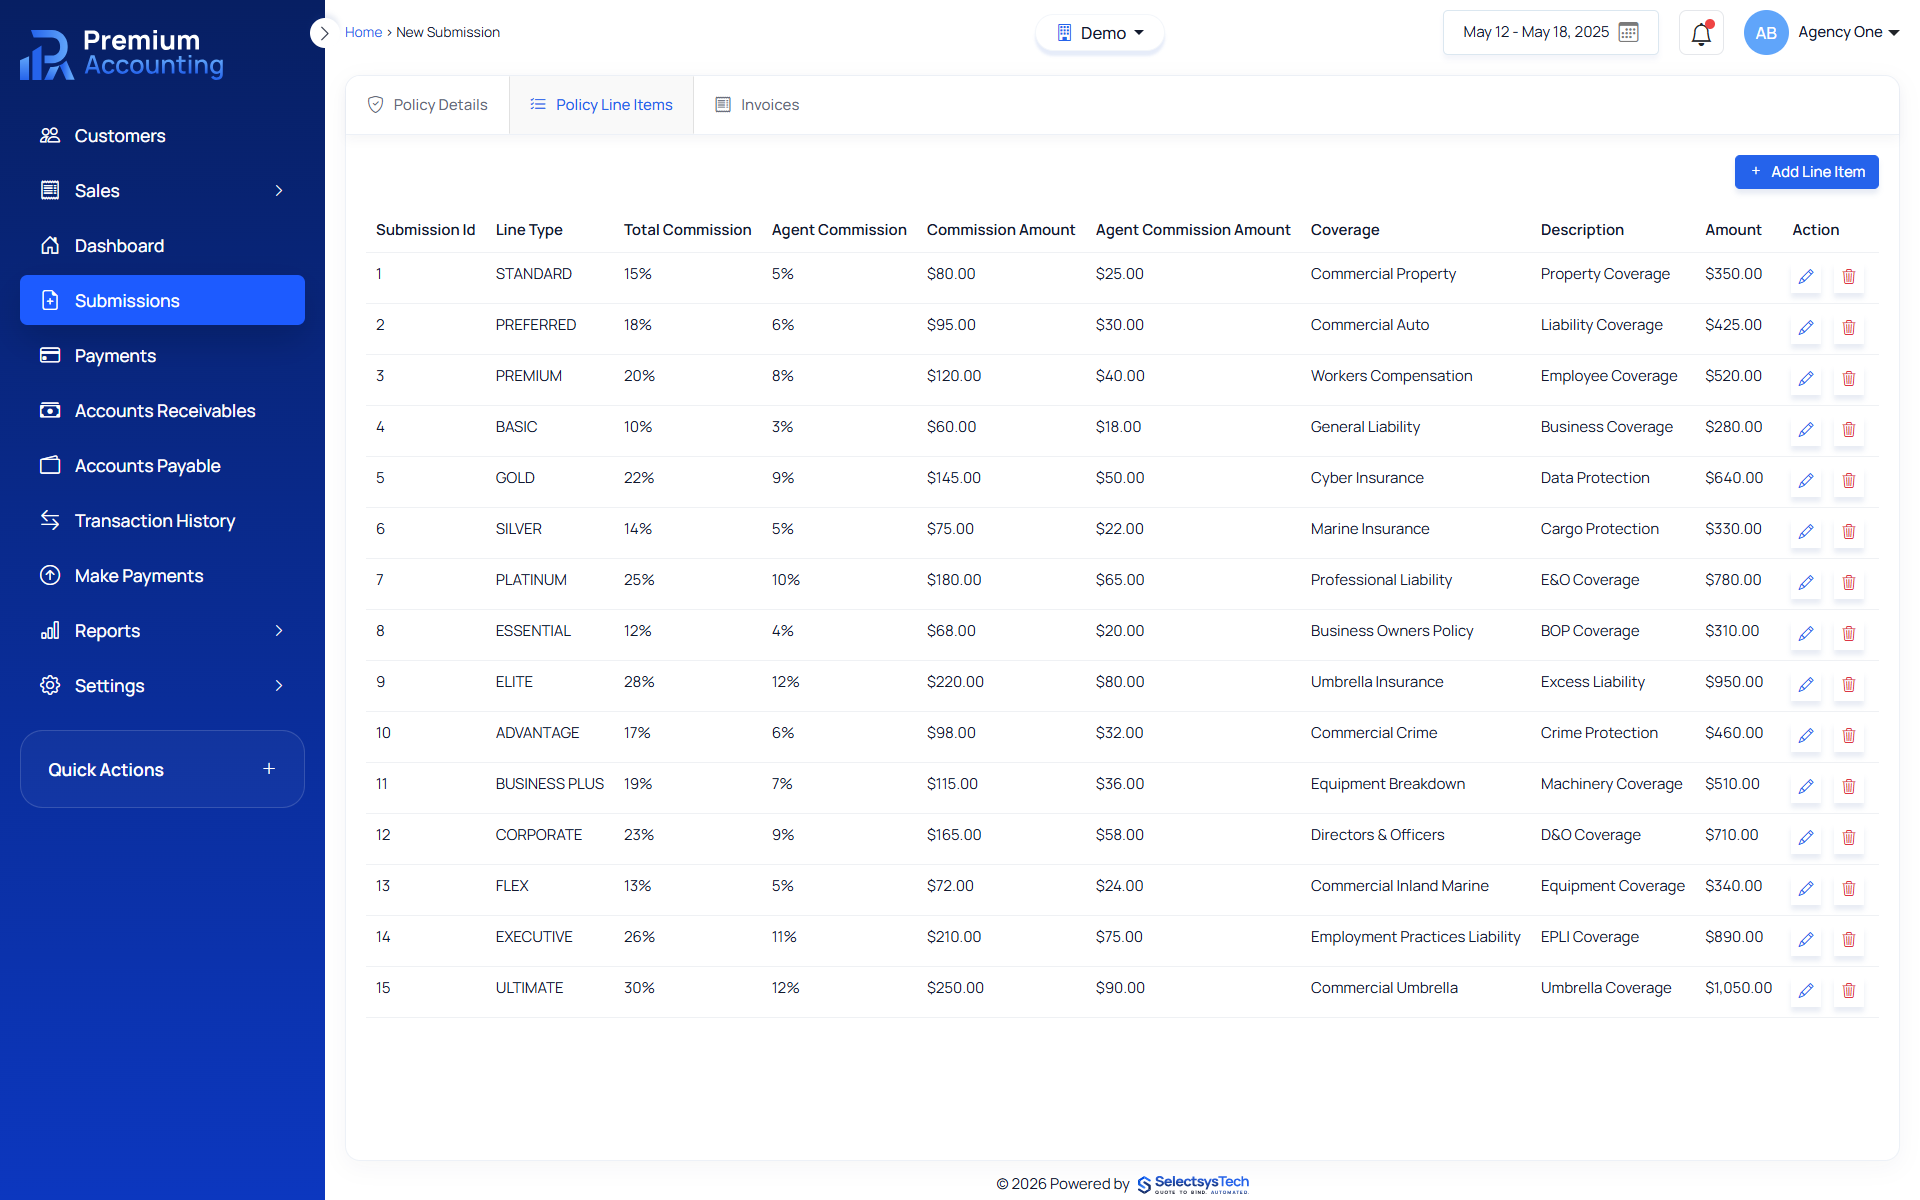Edit the ELITE line item
1920x1200 pixels.
coord(1806,685)
